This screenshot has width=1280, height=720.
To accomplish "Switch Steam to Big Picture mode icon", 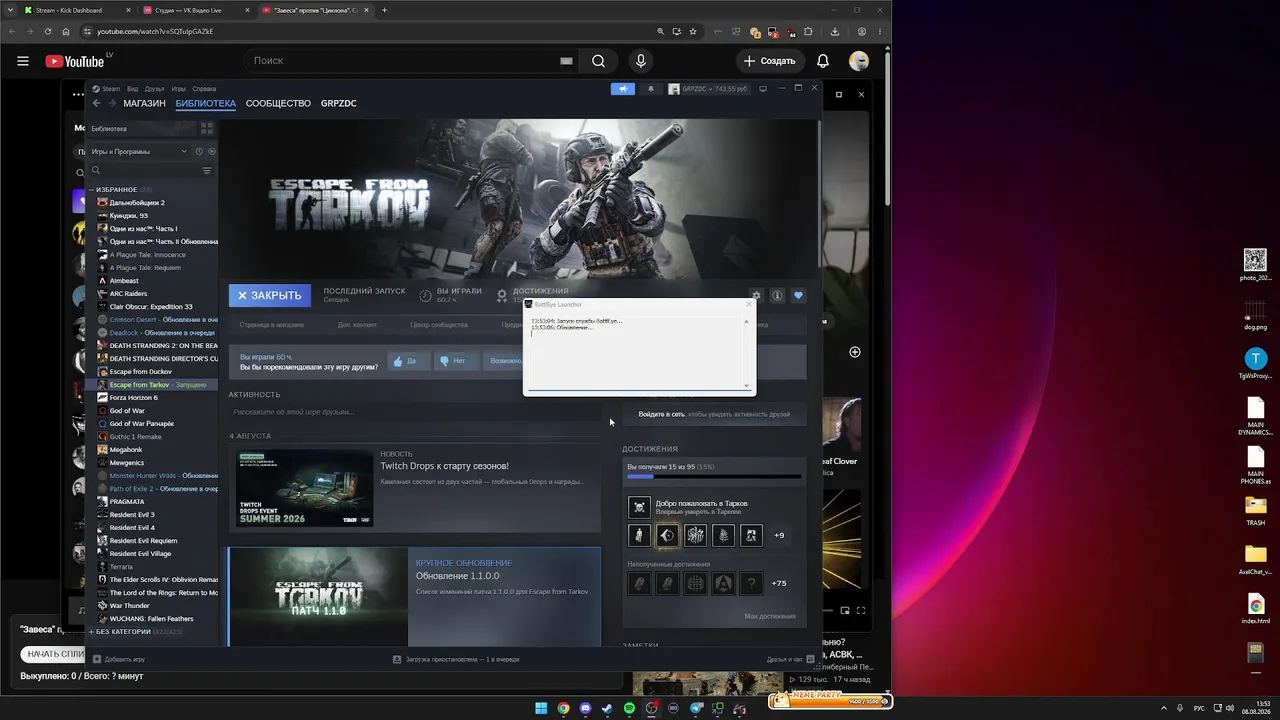I will point(763,89).
